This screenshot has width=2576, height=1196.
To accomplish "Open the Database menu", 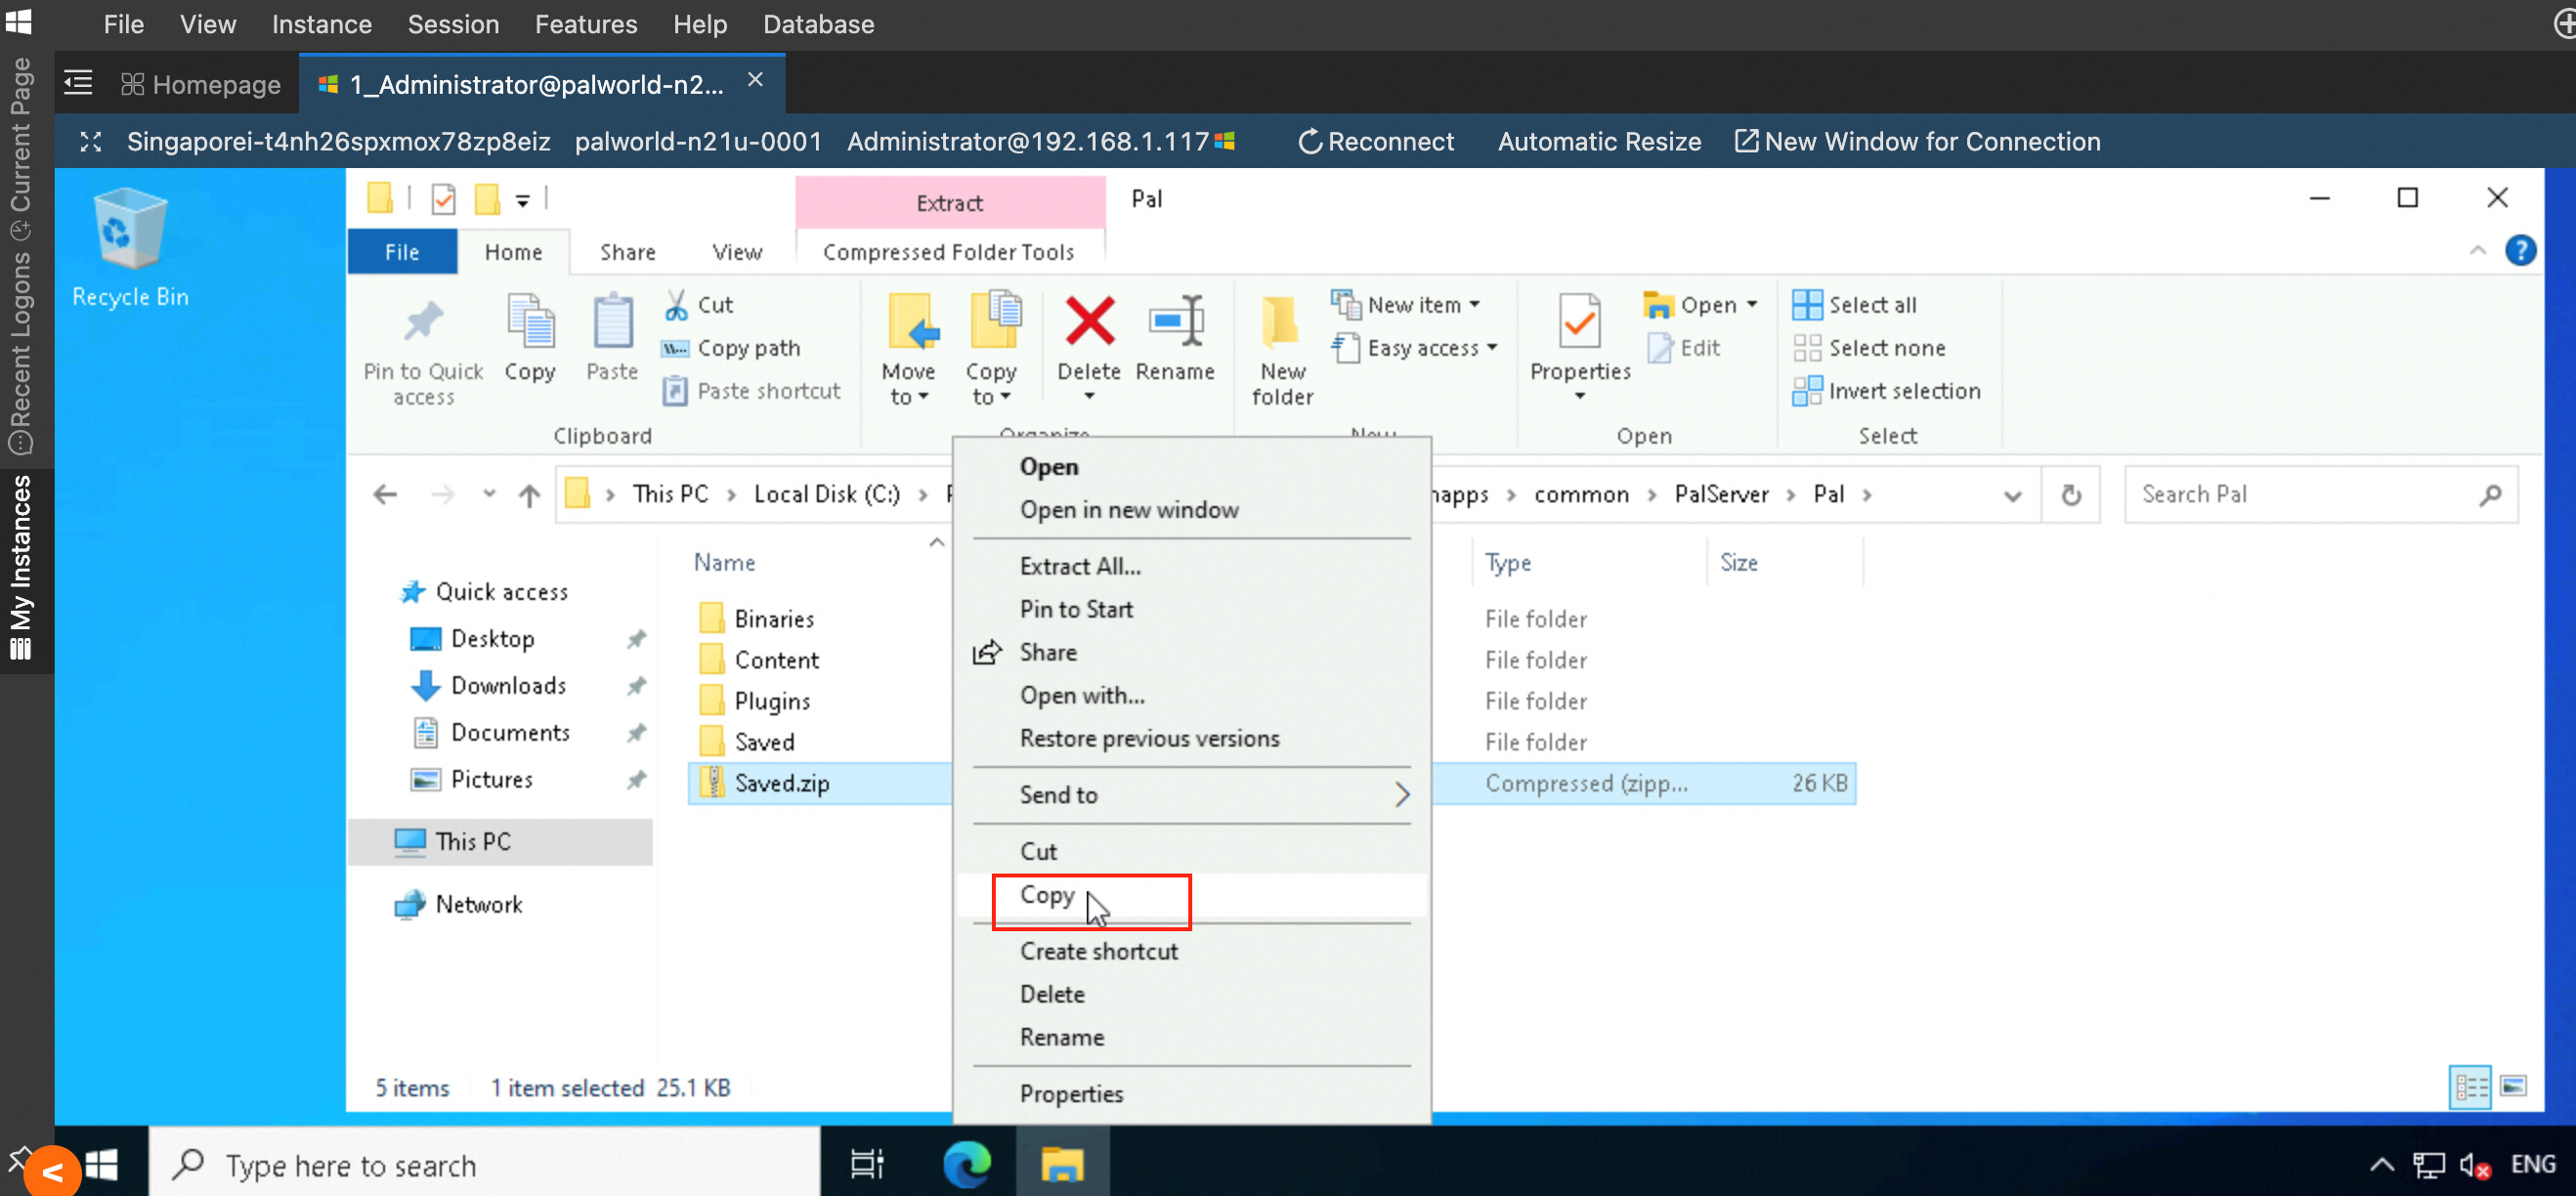I will click(x=818, y=24).
